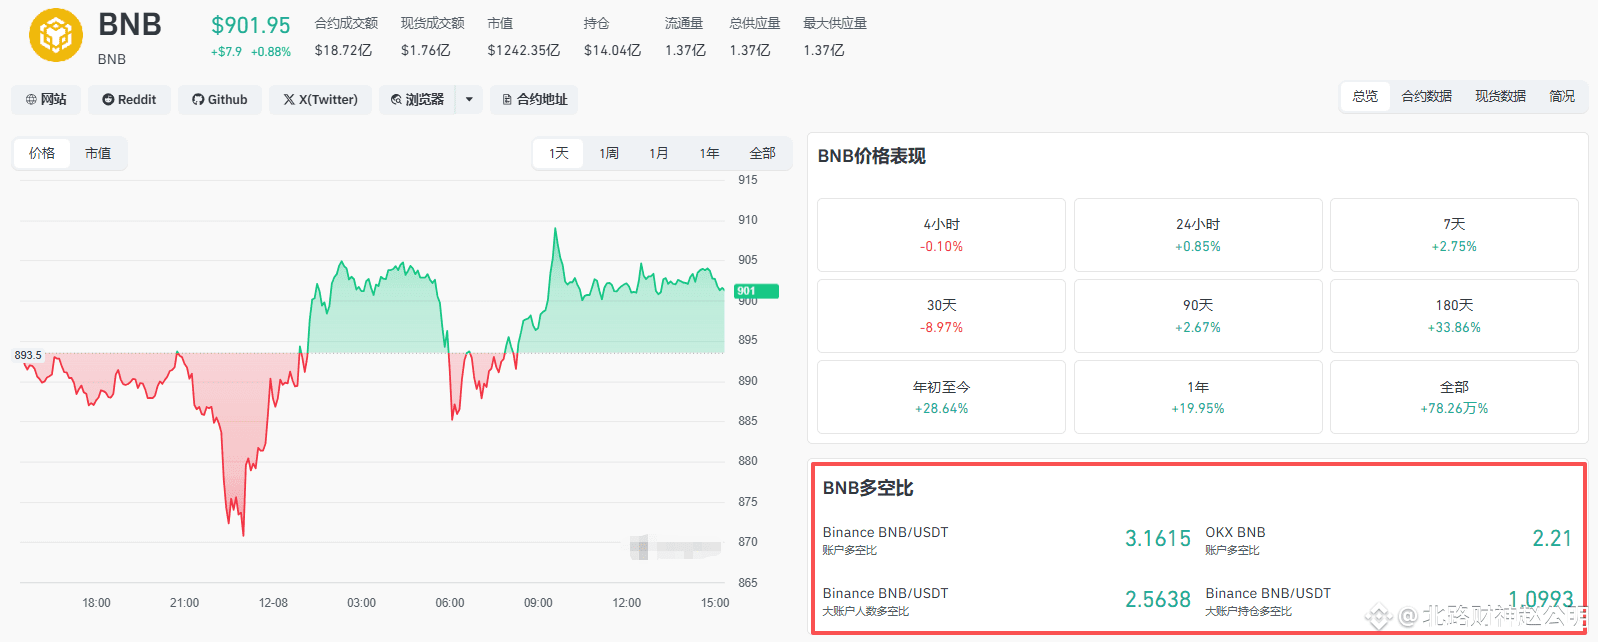
Task: Select the 全部 time range
Action: 762,153
